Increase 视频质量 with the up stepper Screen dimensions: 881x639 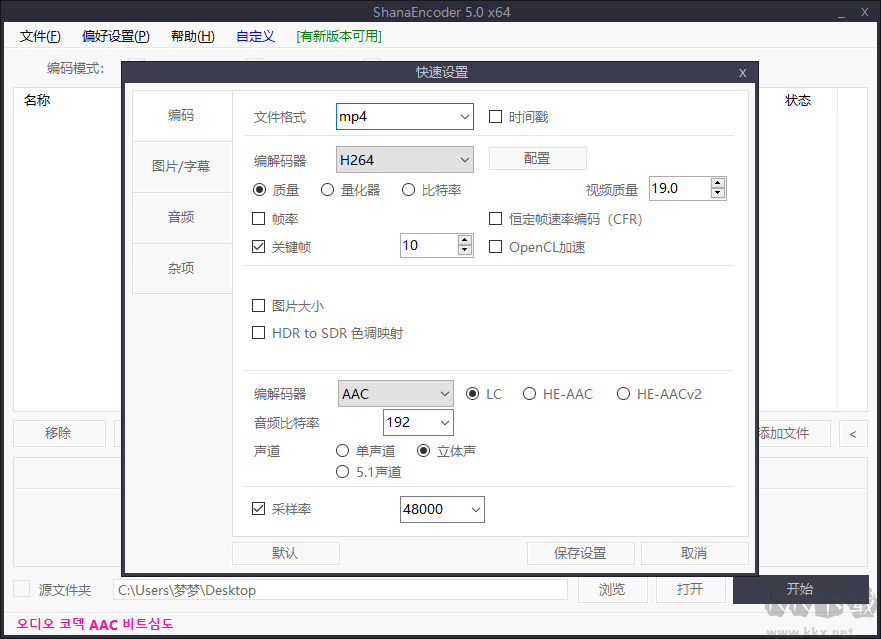[717, 183]
